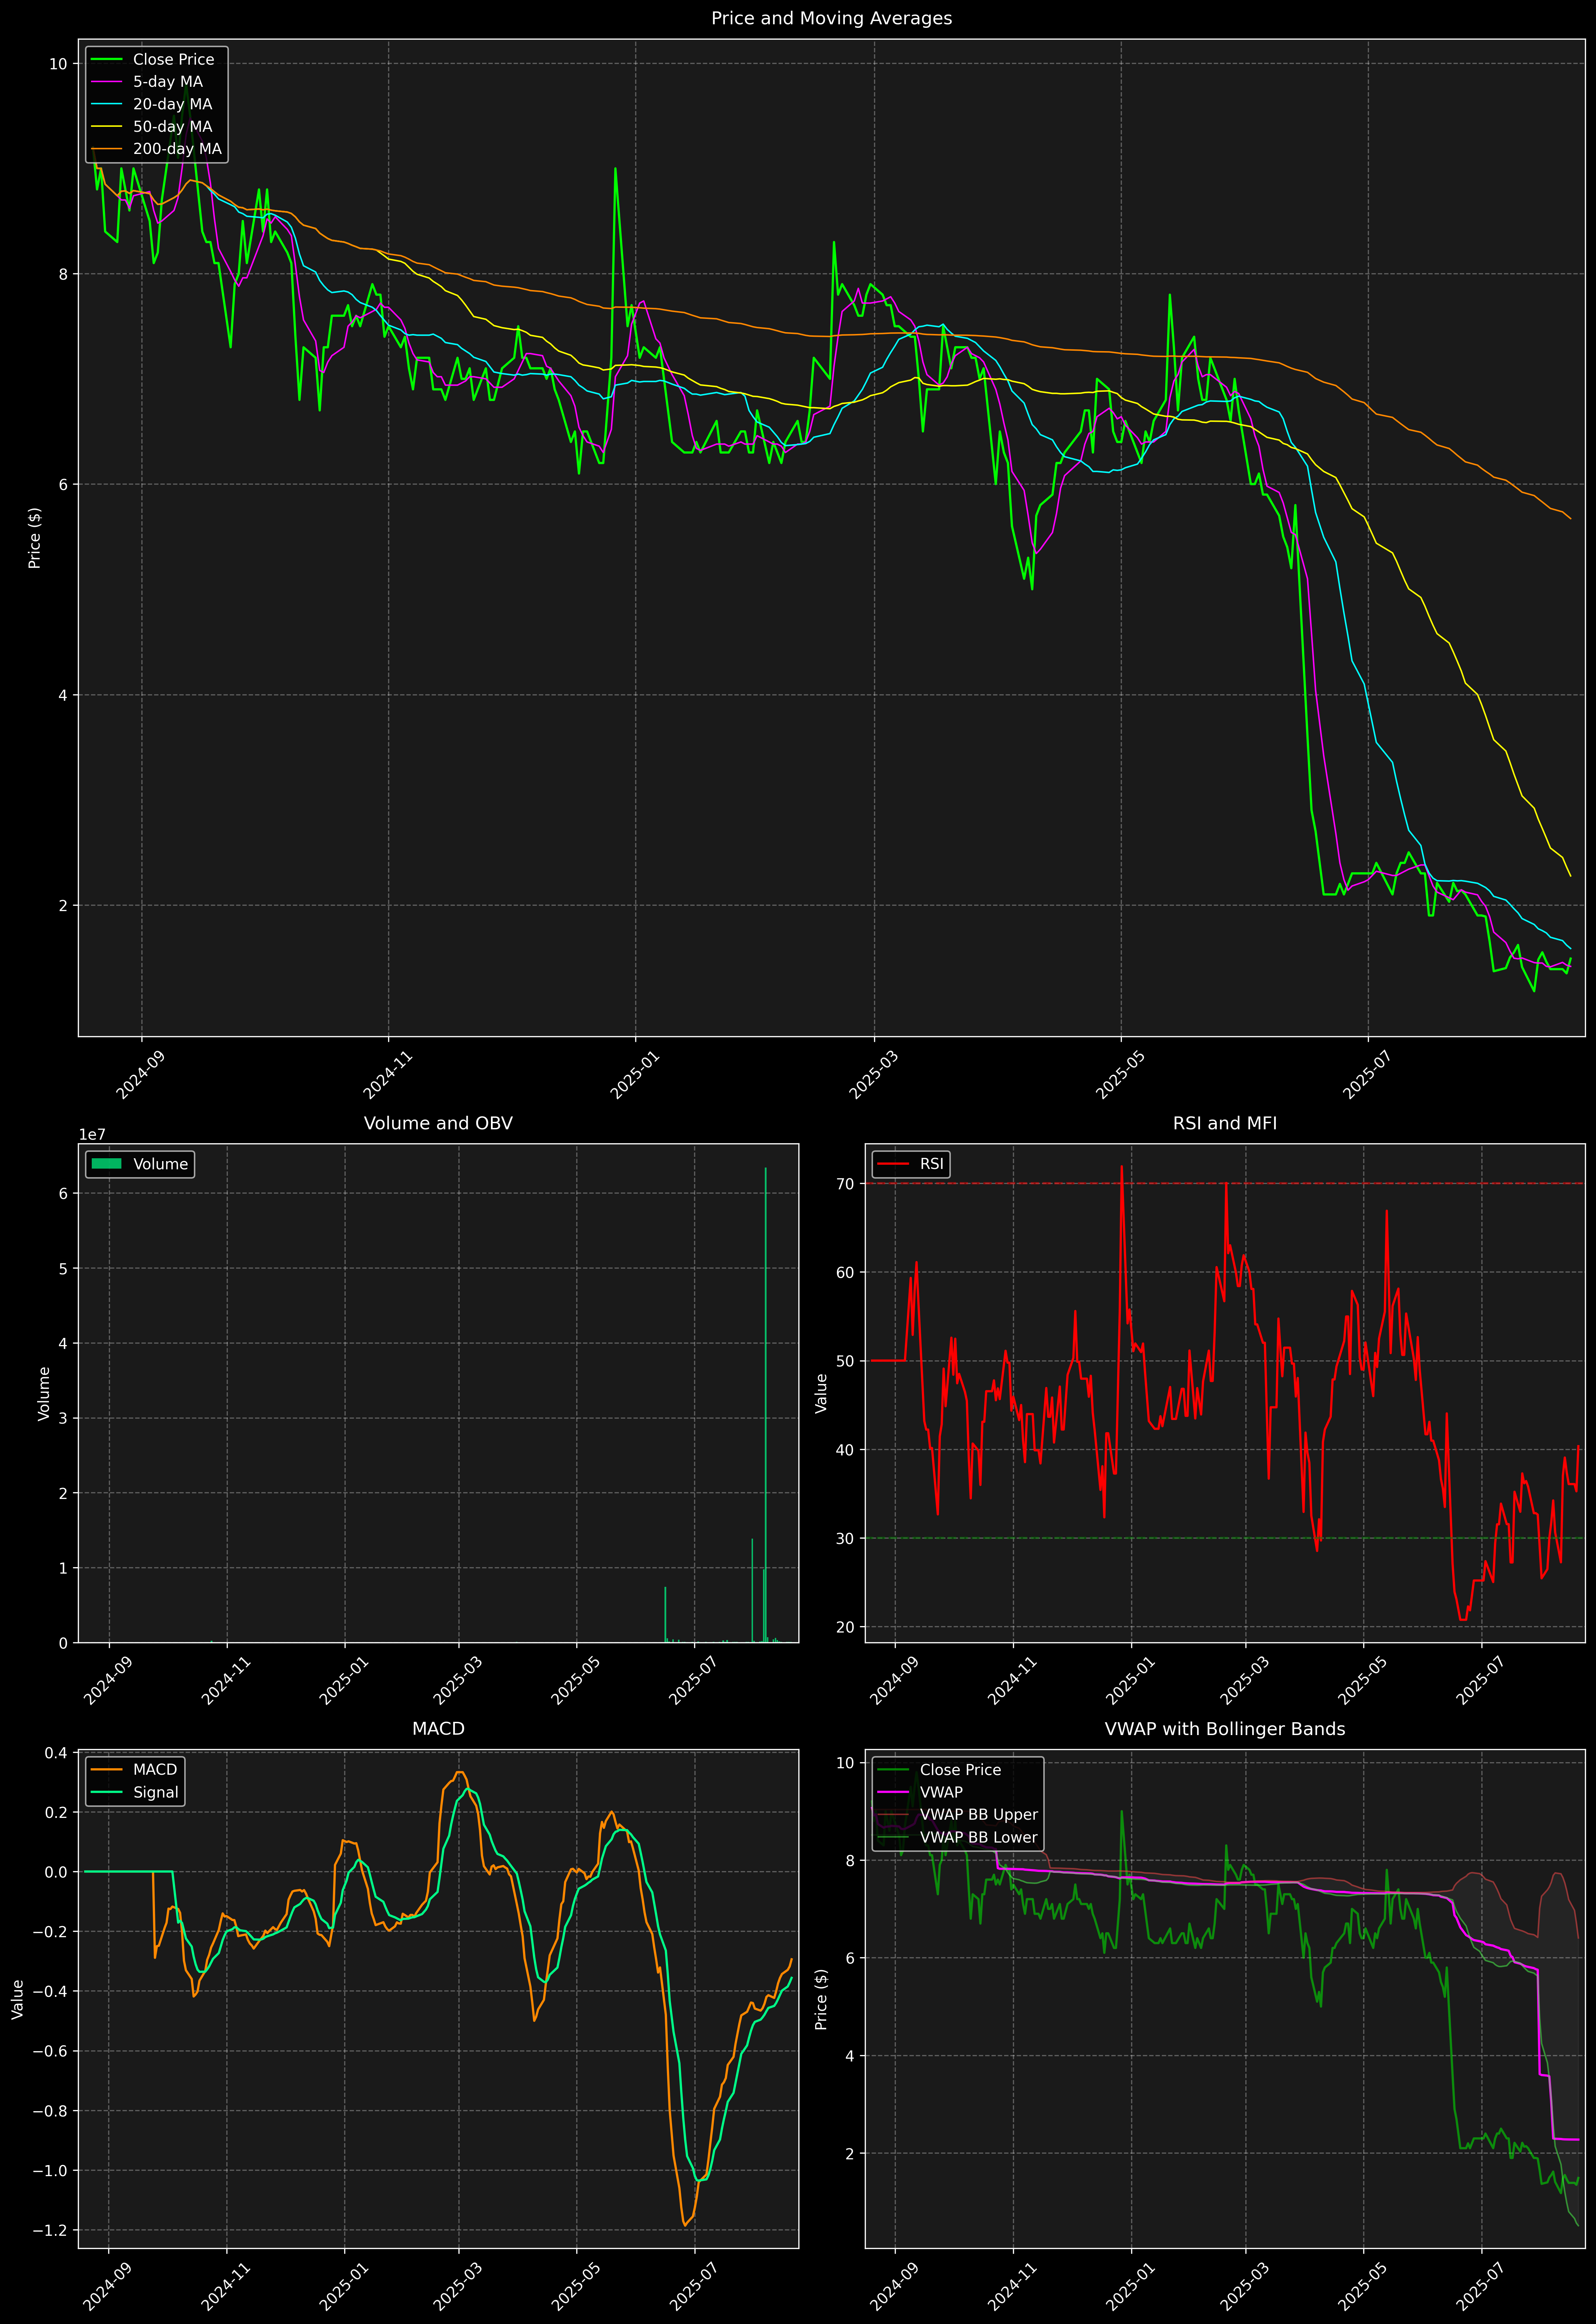Click the Volume and OBV chart title
This screenshot has height=2324, width=1596.
pos(438,1123)
